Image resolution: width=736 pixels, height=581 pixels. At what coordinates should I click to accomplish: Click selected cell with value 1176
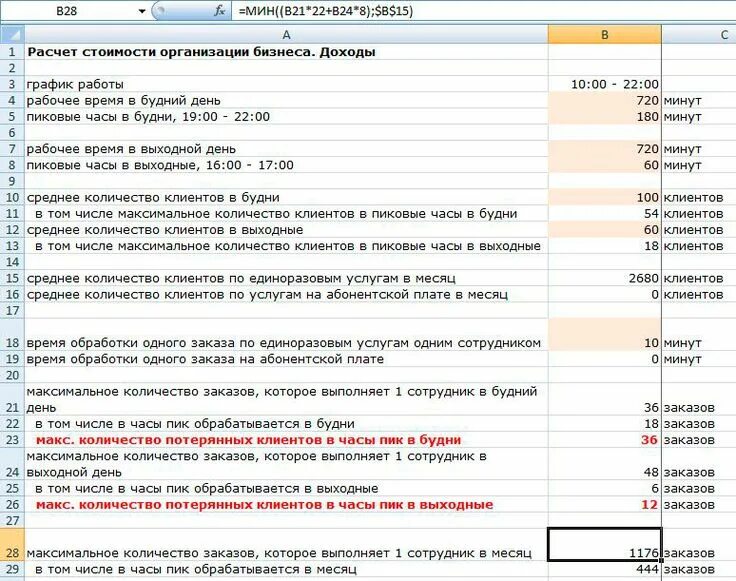click(x=605, y=544)
